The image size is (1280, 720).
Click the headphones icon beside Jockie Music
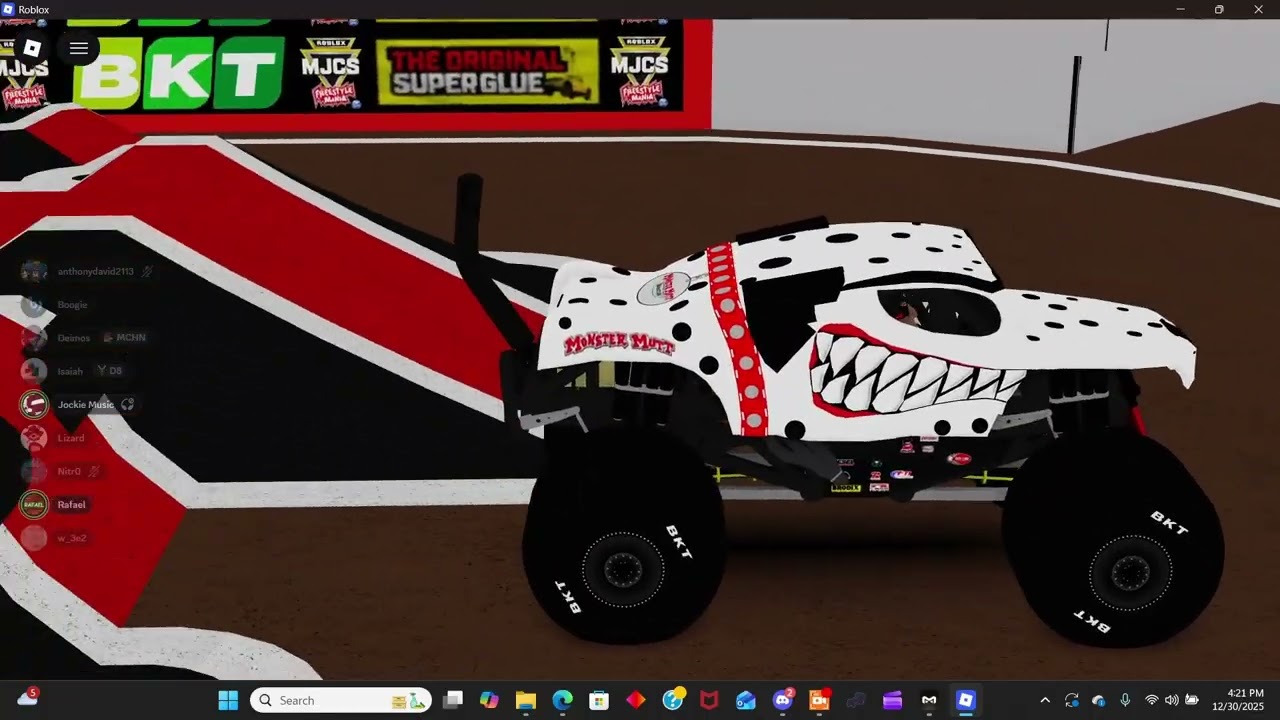[127, 405]
